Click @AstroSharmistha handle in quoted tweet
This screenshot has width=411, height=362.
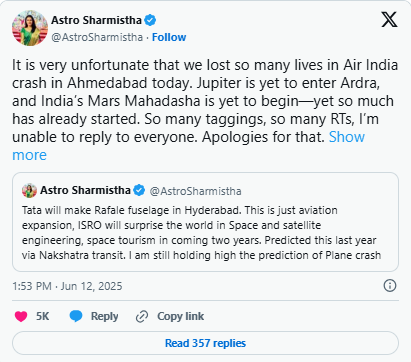point(195,191)
